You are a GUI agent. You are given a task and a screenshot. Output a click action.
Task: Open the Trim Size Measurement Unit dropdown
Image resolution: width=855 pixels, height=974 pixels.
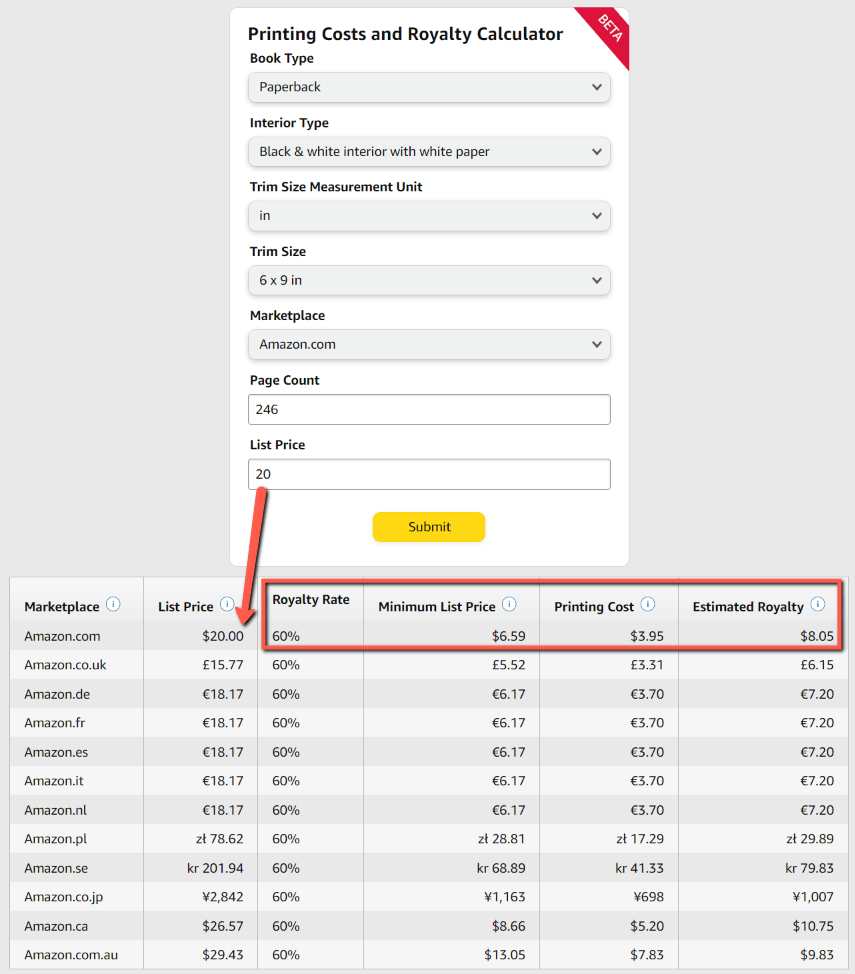pyautogui.click(x=429, y=216)
